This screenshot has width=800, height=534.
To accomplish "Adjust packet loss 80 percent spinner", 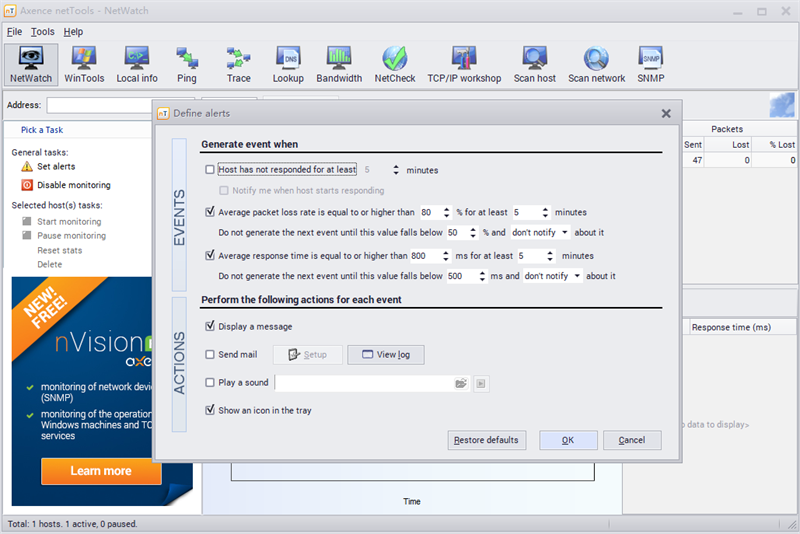I will click(447, 212).
